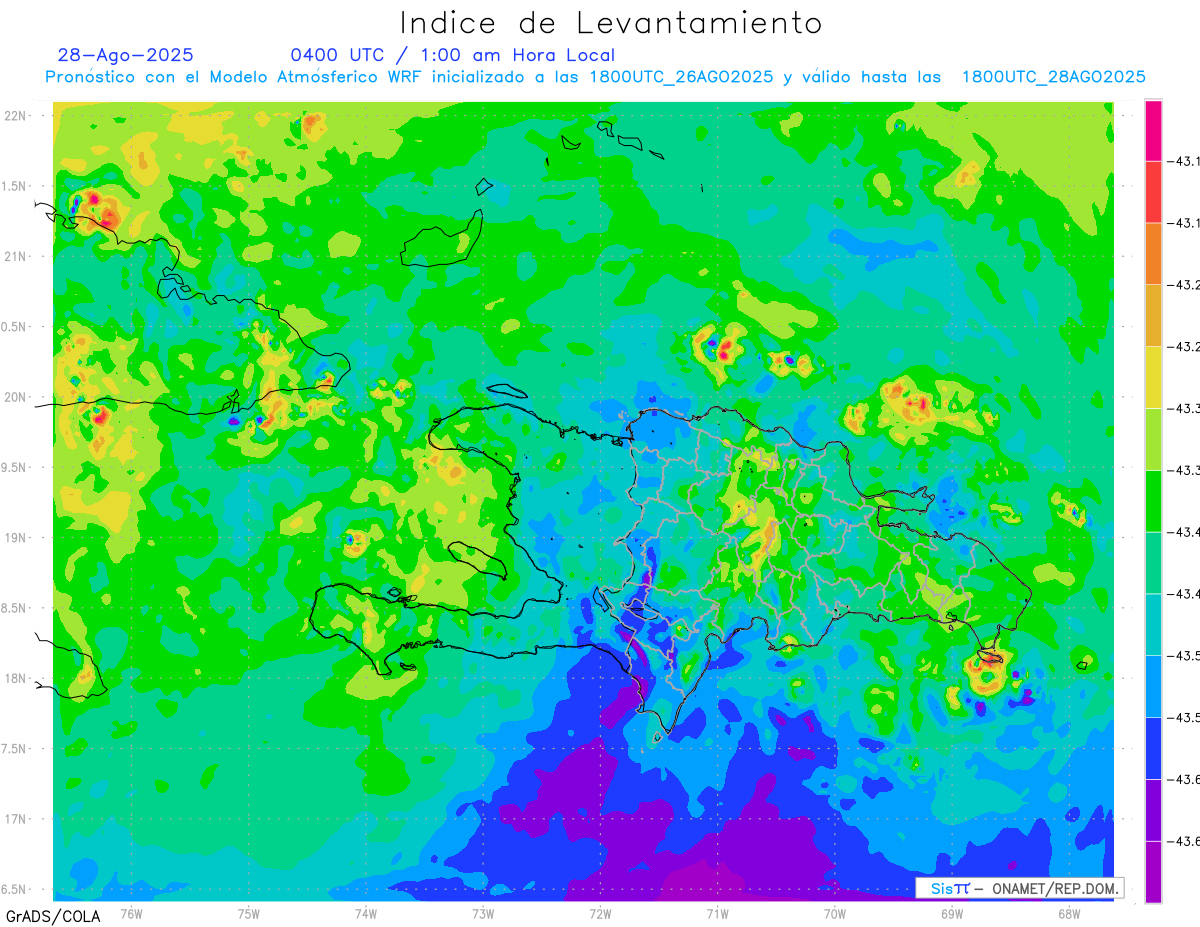Click the '1.5N' latitude tick label

click(x=13, y=186)
